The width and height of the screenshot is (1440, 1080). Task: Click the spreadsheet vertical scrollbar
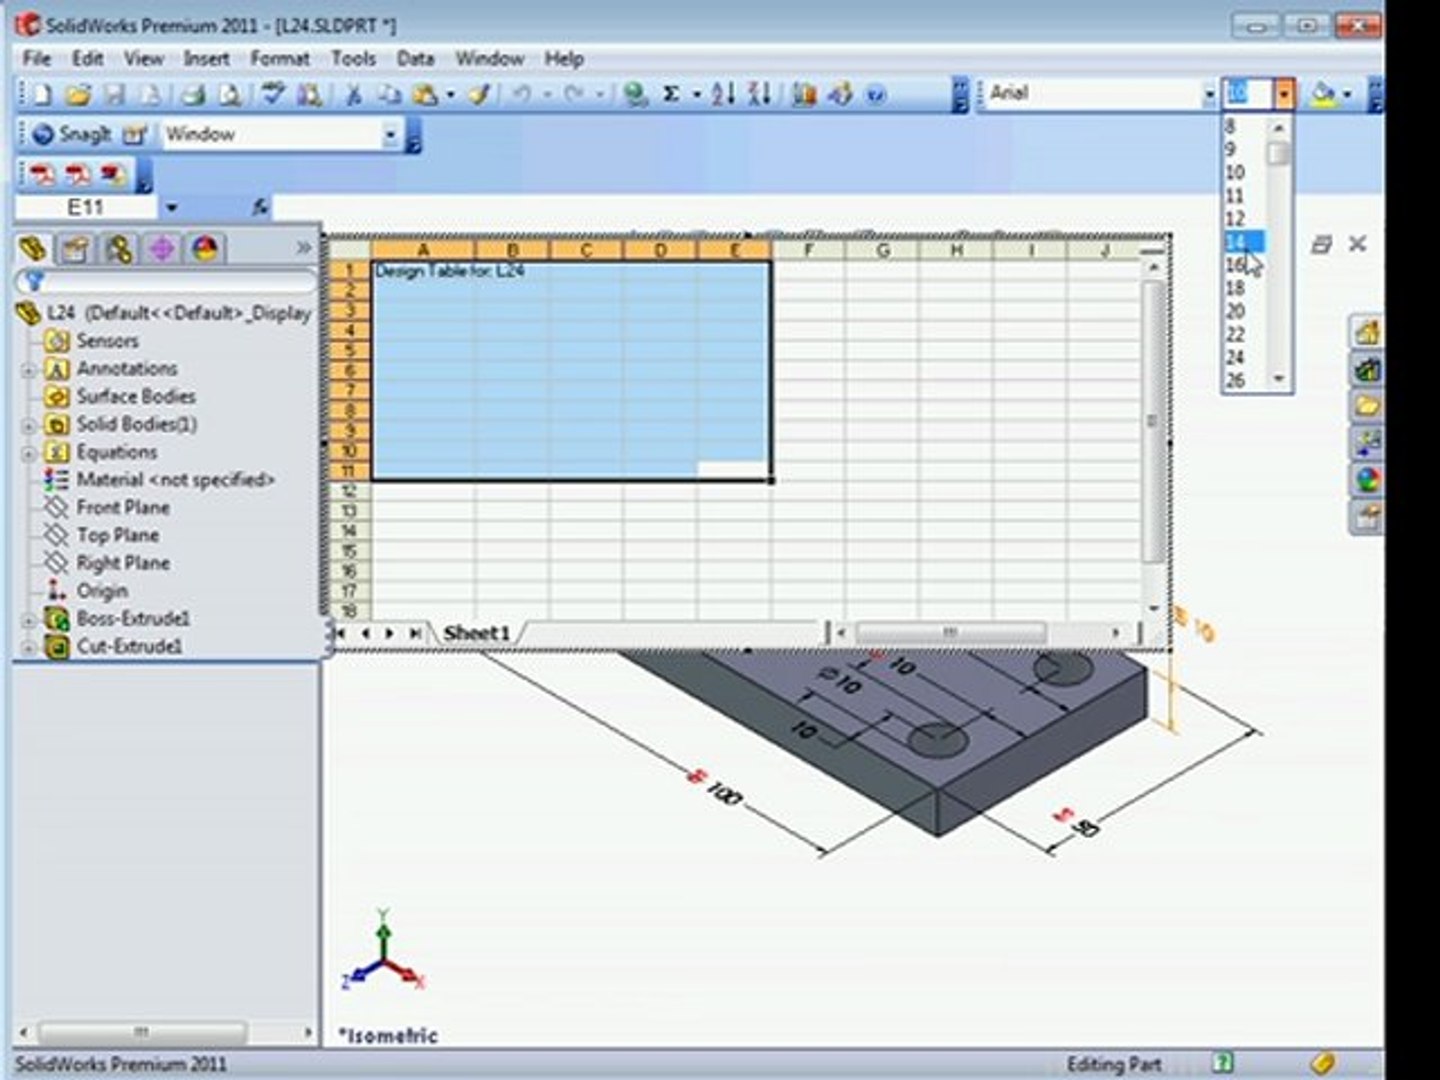1153,423
